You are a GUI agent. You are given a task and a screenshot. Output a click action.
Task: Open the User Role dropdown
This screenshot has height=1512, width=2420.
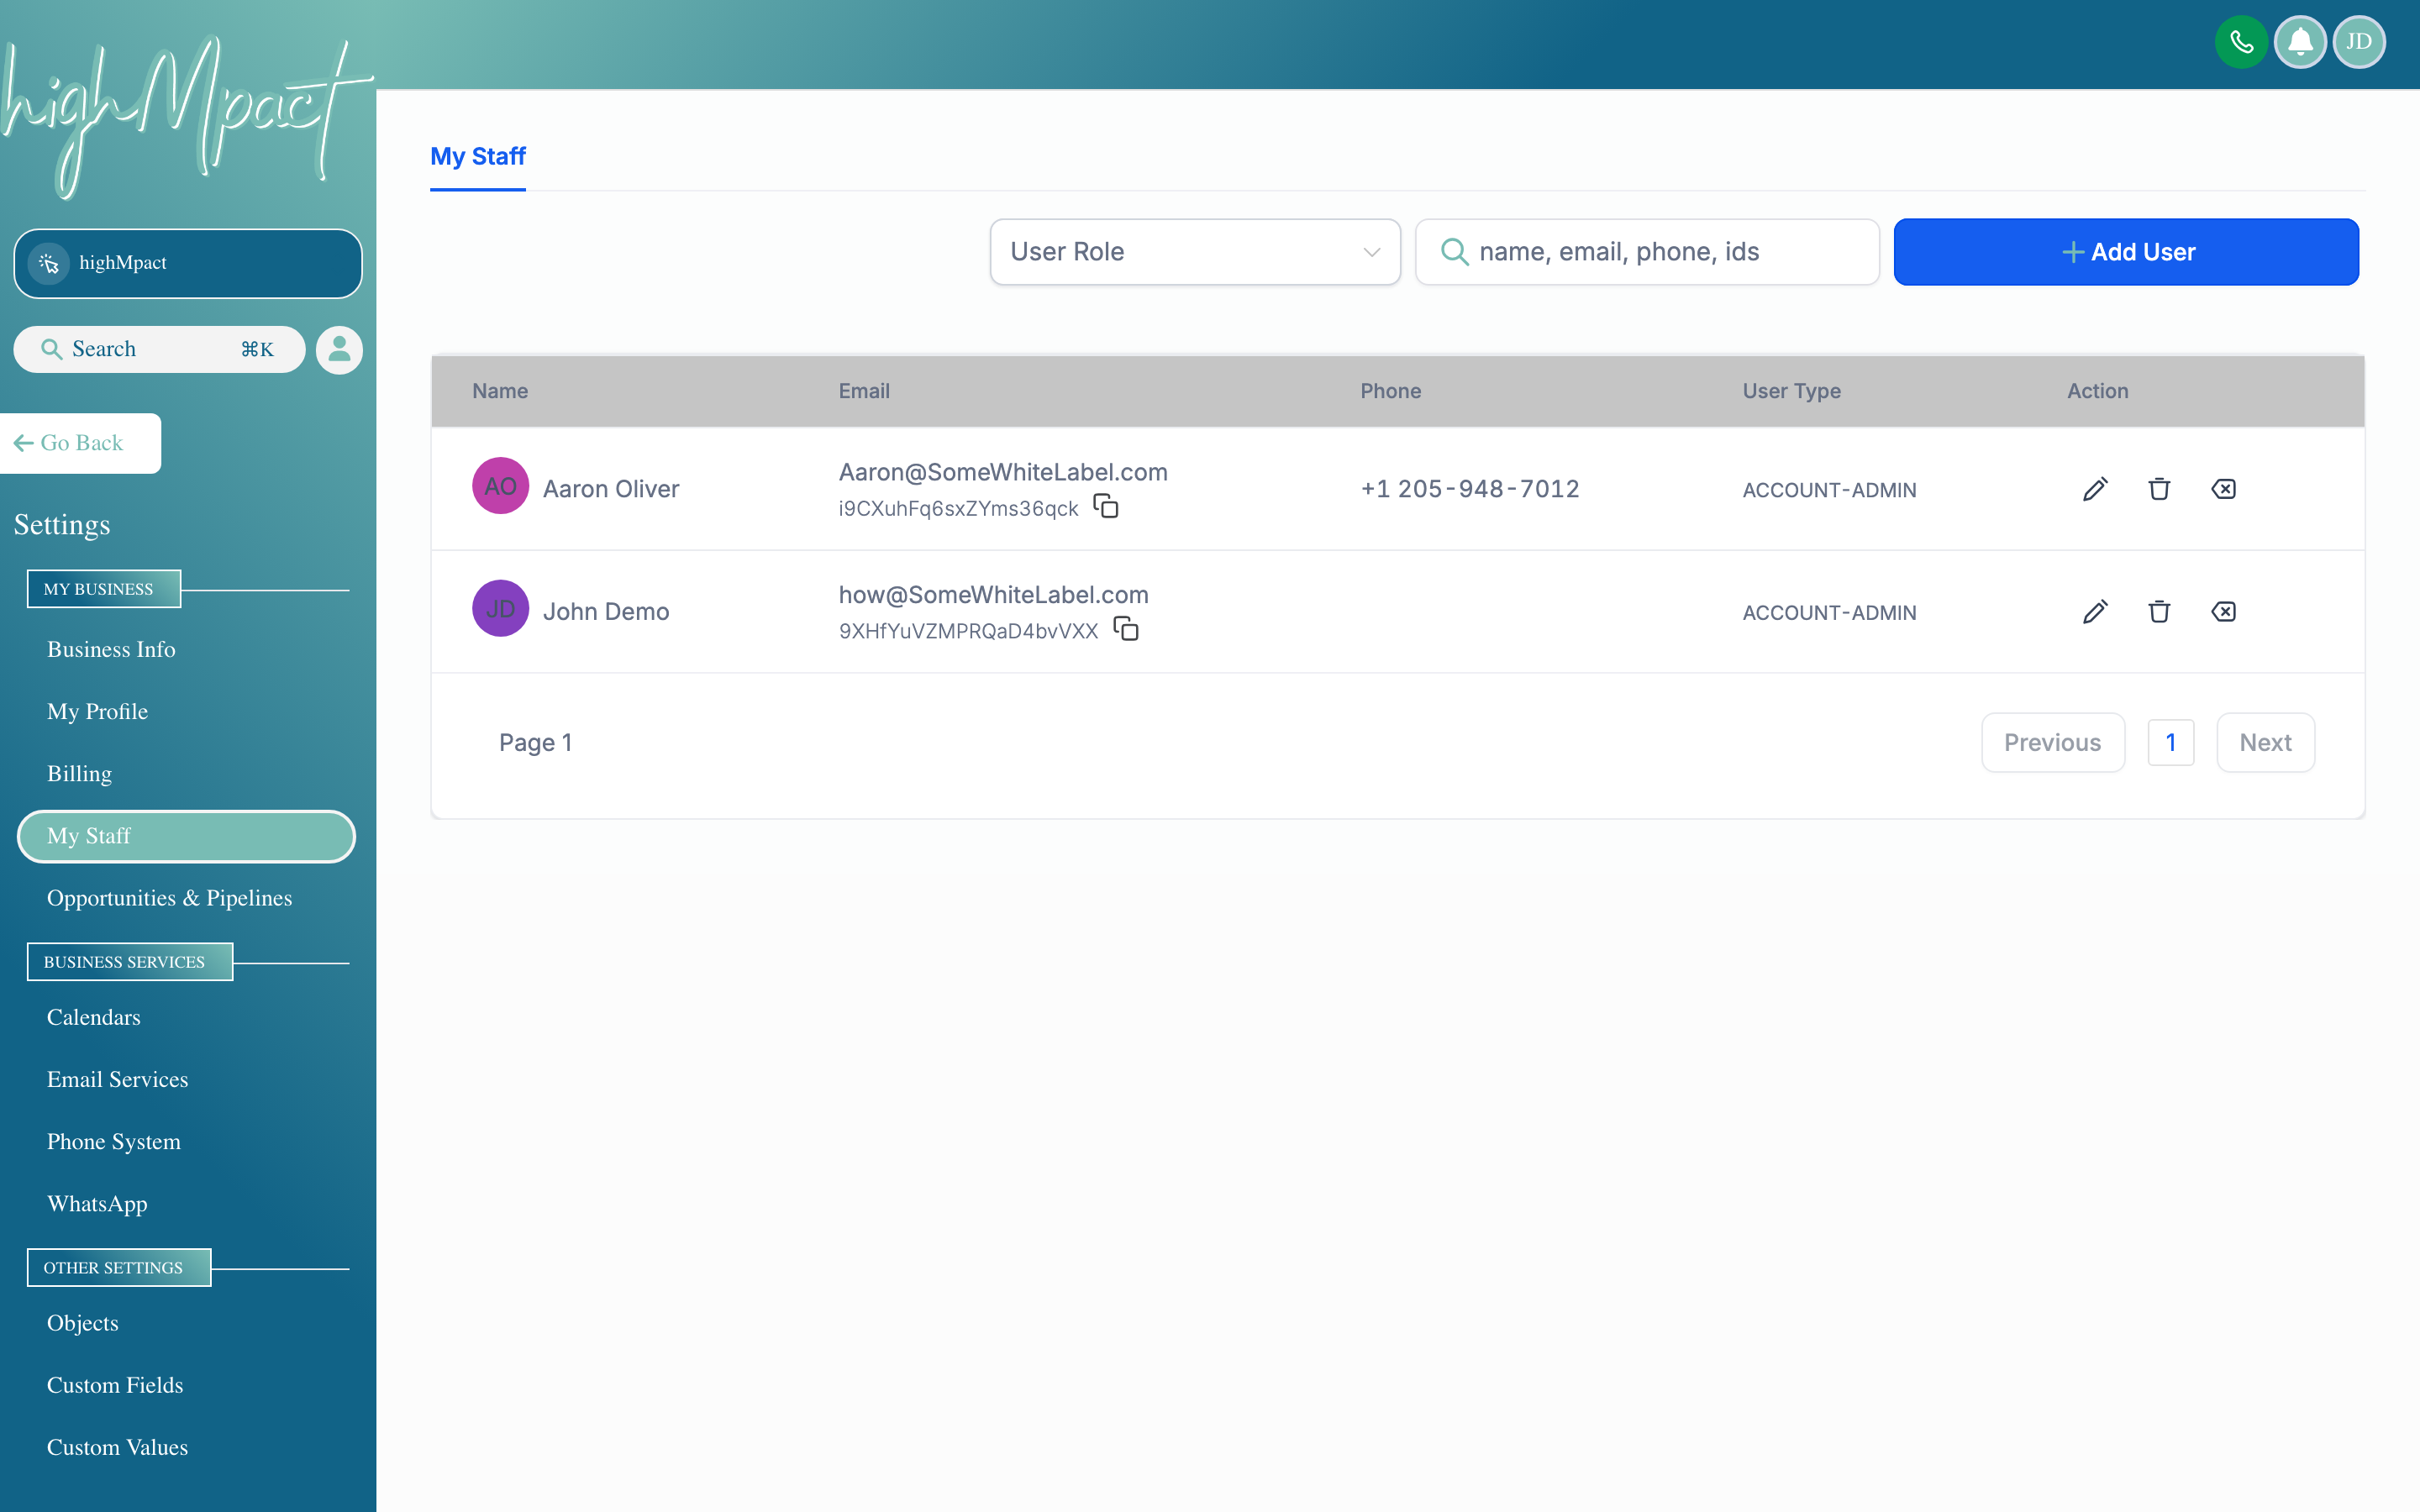click(1195, 252)
